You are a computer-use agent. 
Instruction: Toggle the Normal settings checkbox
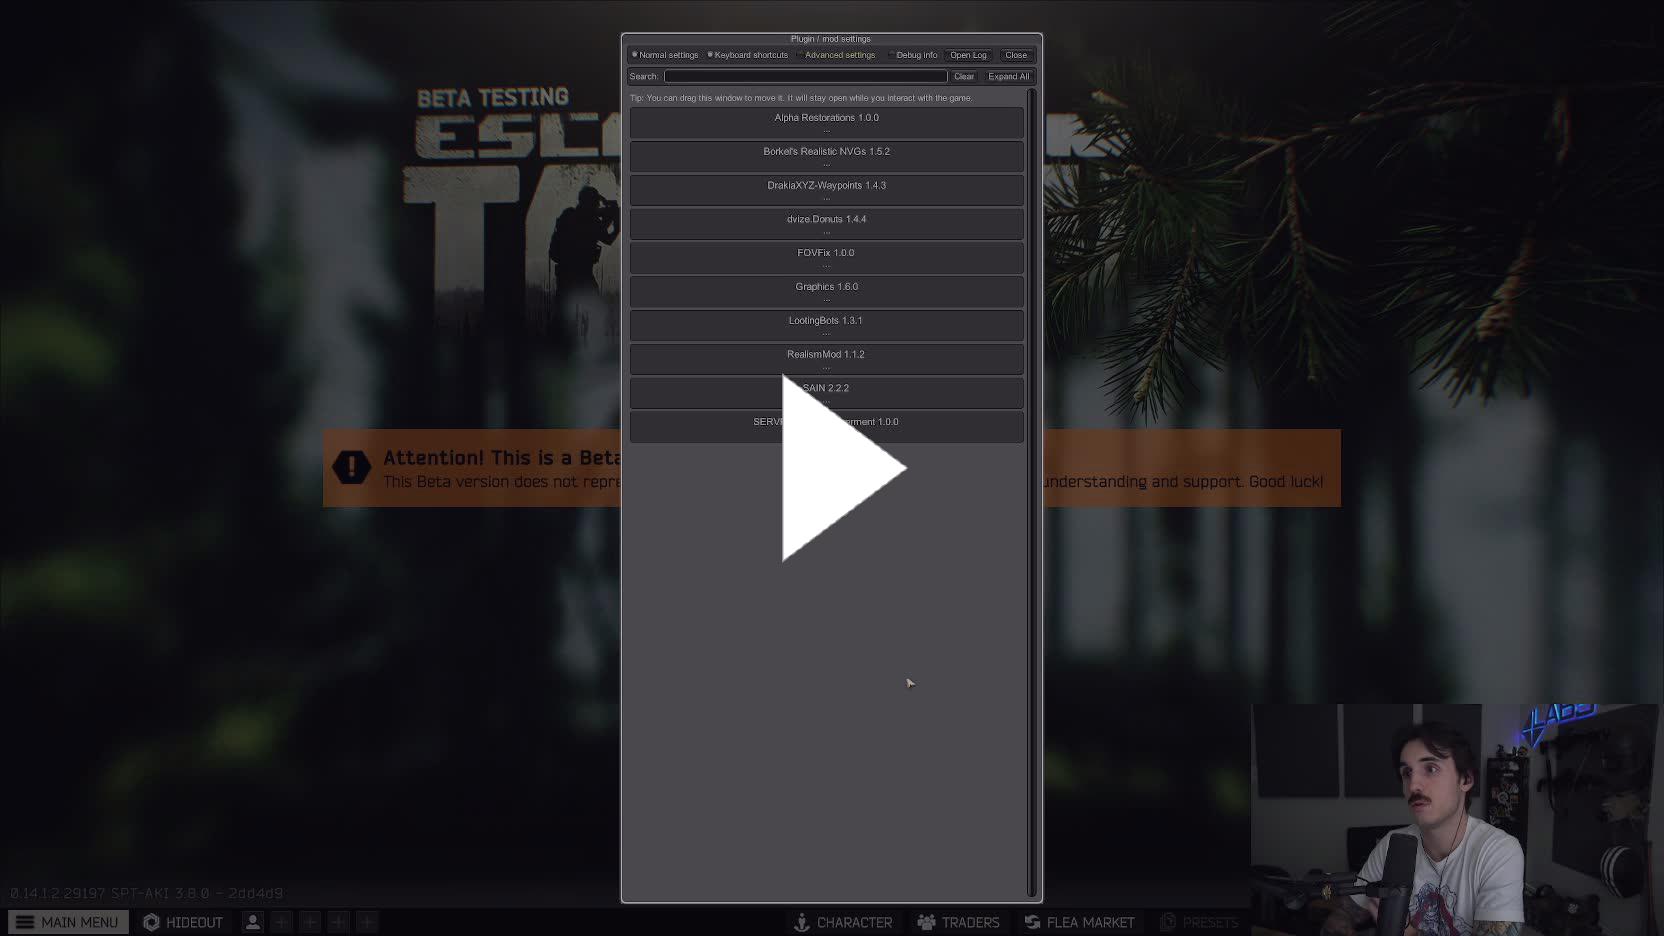(x=635, y=55)
